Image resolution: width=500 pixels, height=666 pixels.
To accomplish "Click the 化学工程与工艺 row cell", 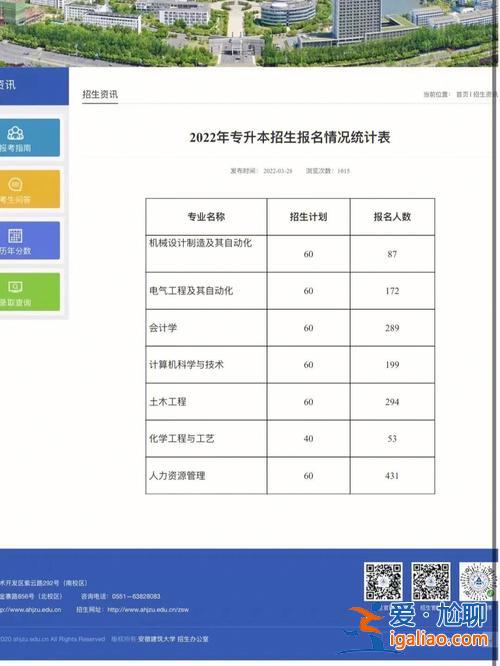I will pyautogui.click(x=206, y=439).
